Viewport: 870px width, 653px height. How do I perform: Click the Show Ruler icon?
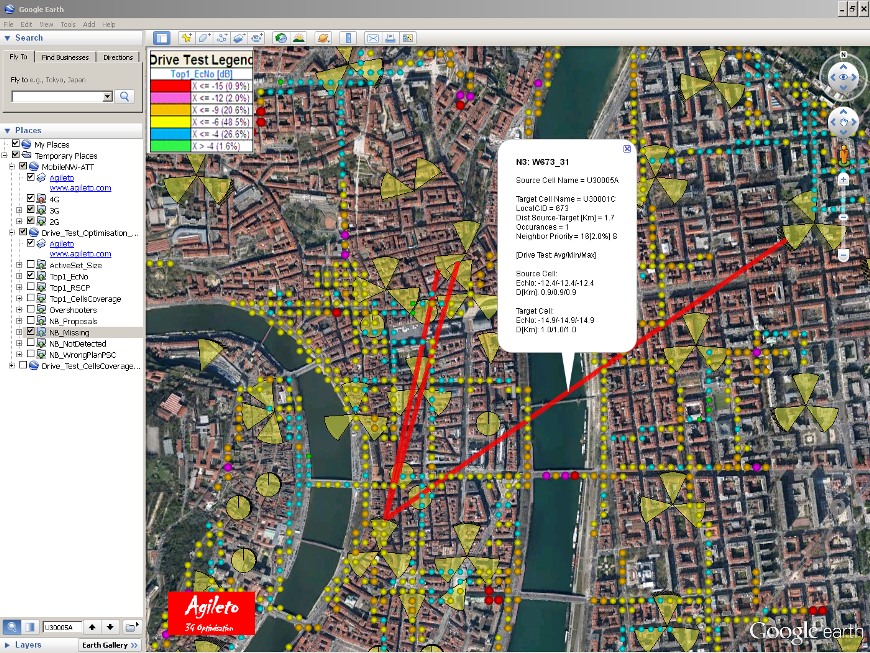(x=348, y=38)
